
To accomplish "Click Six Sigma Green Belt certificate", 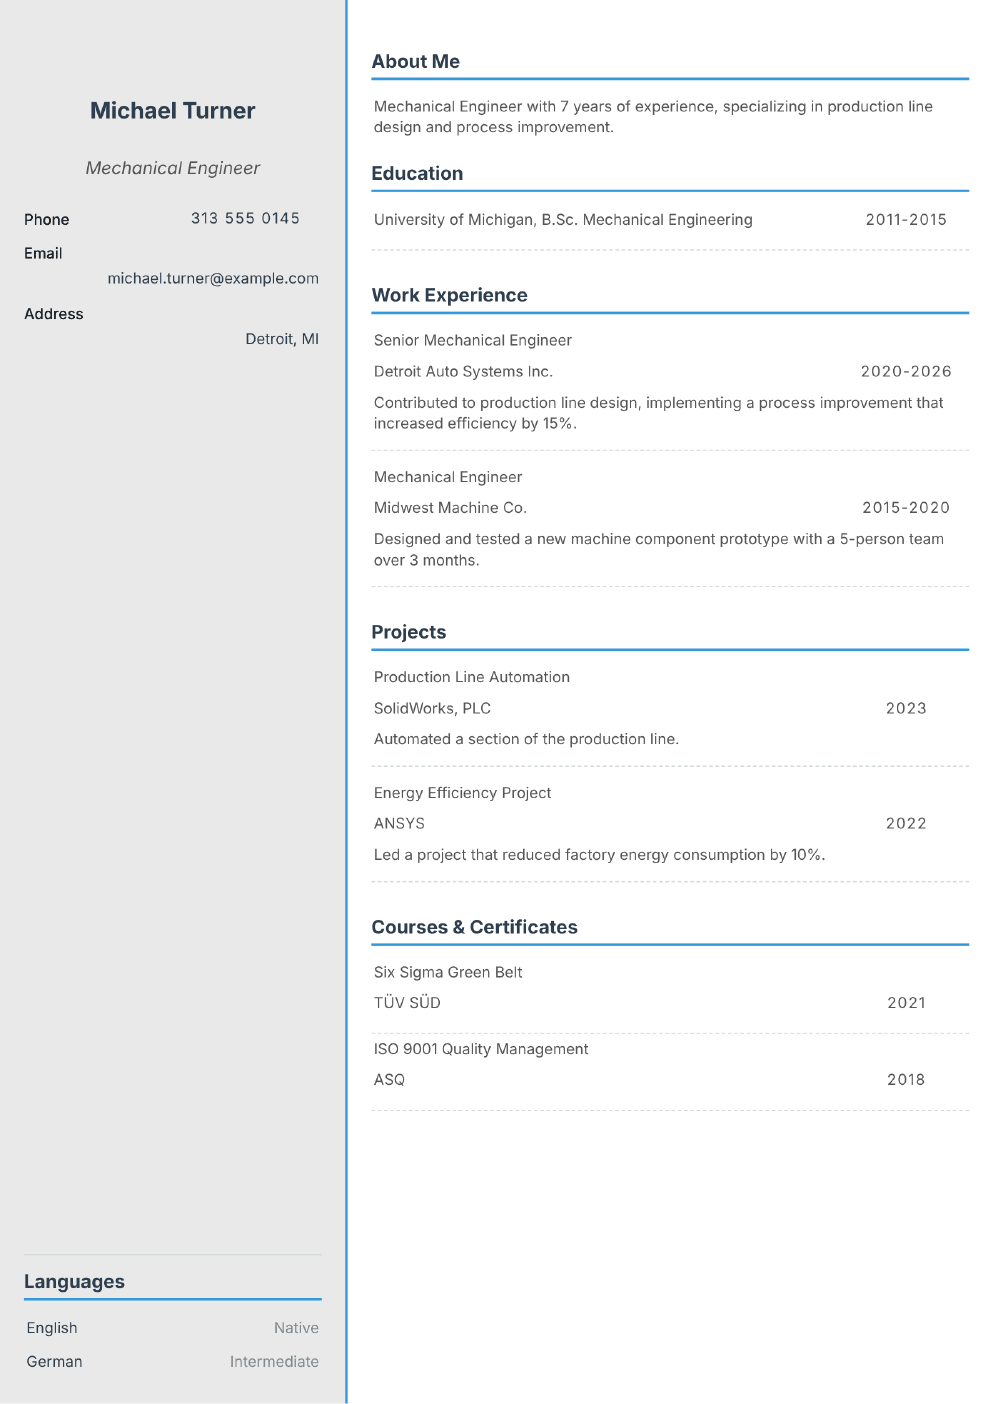I will point(448,972).
